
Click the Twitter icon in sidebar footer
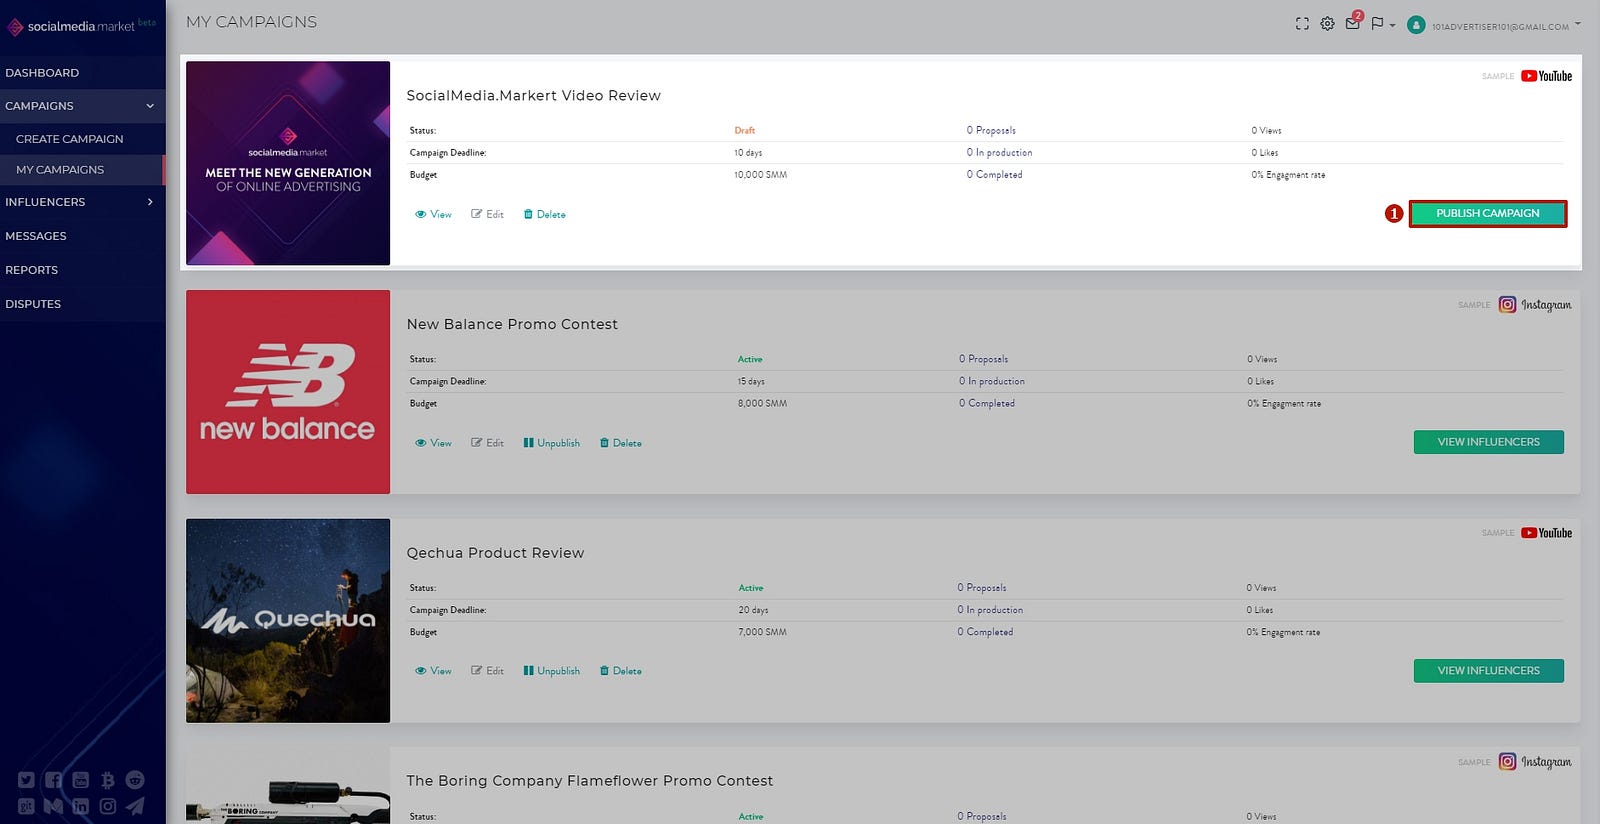pos(26,780)
